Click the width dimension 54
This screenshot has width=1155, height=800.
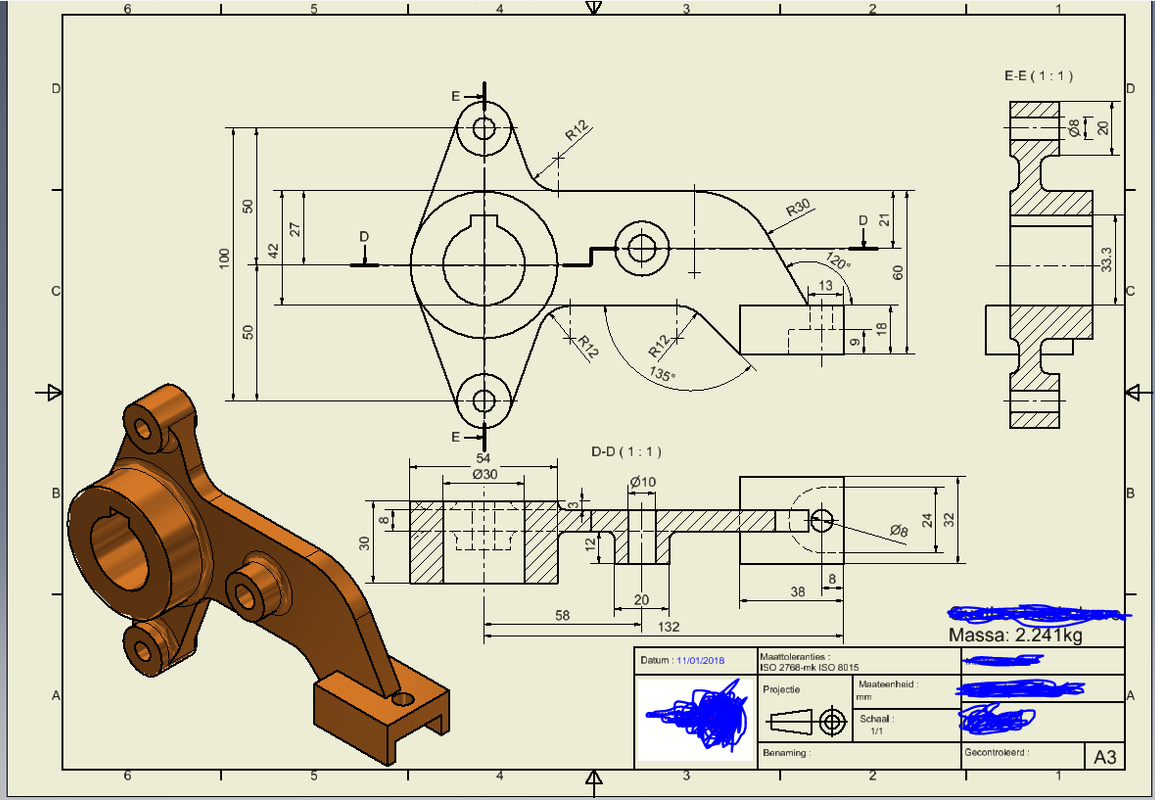point(483,458)
